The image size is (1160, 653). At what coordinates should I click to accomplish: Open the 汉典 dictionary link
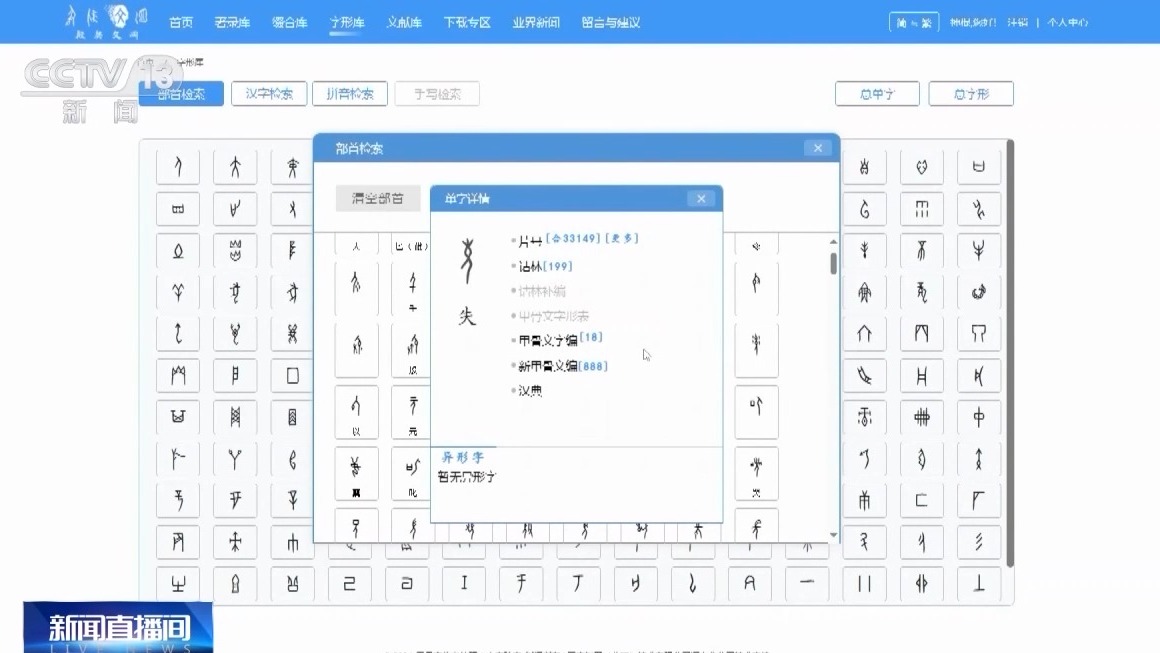click(530, 391)
